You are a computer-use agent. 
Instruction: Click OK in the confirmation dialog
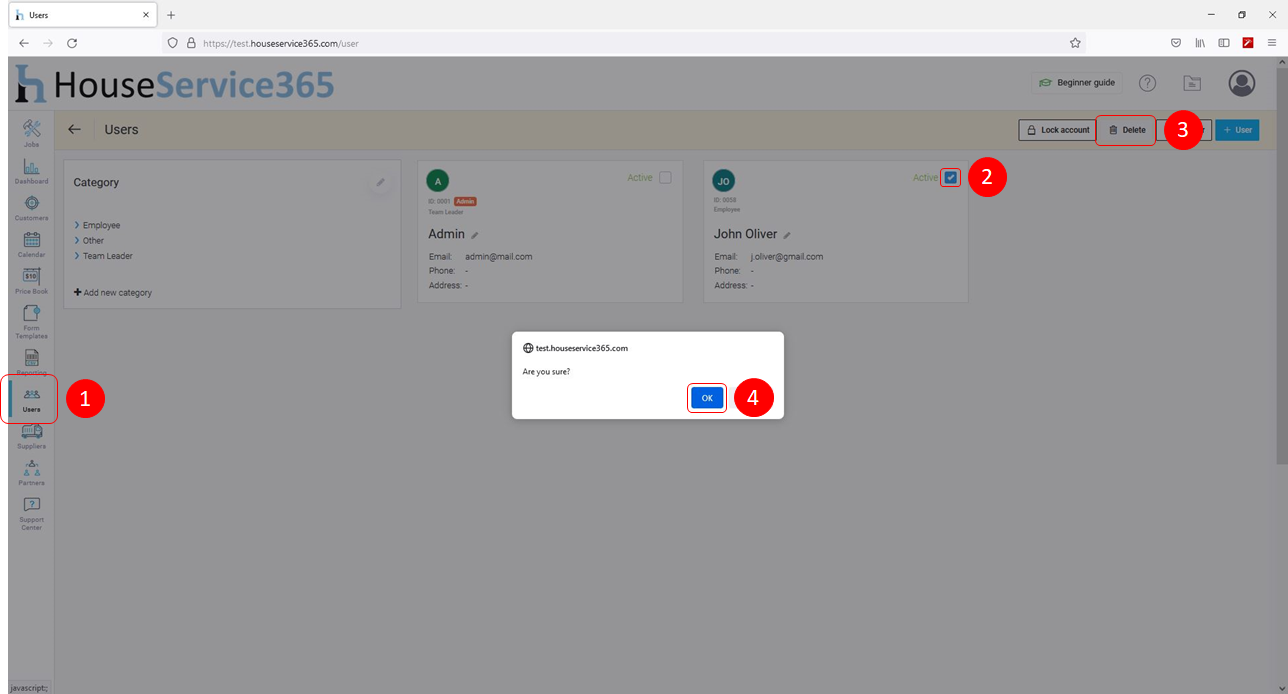tap(707, 398)
